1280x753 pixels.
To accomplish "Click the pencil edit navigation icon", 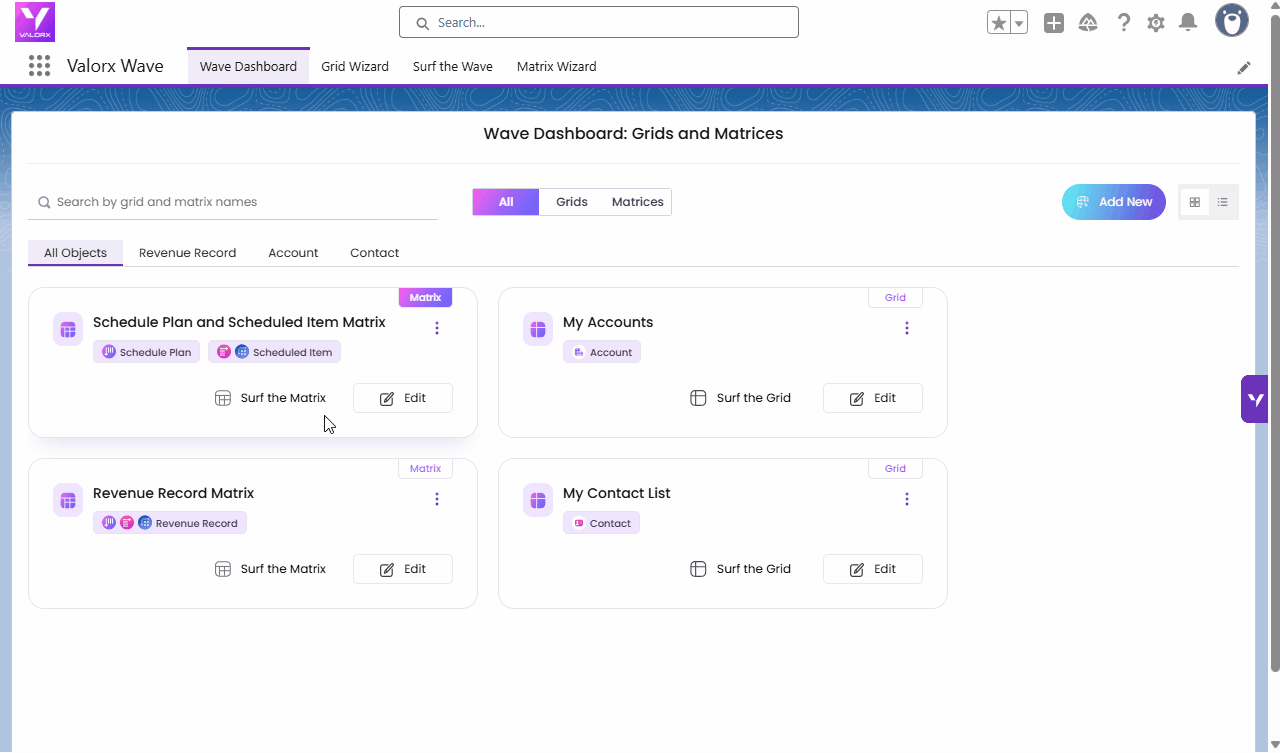I will [x=1244, y=67].
